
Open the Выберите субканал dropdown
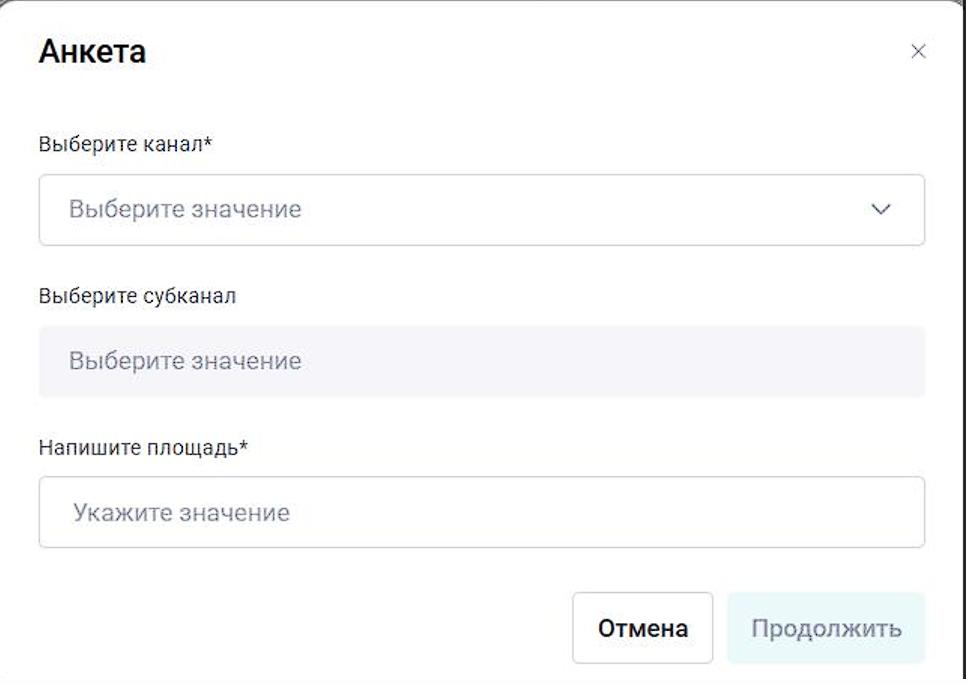(x=481, y=361)
